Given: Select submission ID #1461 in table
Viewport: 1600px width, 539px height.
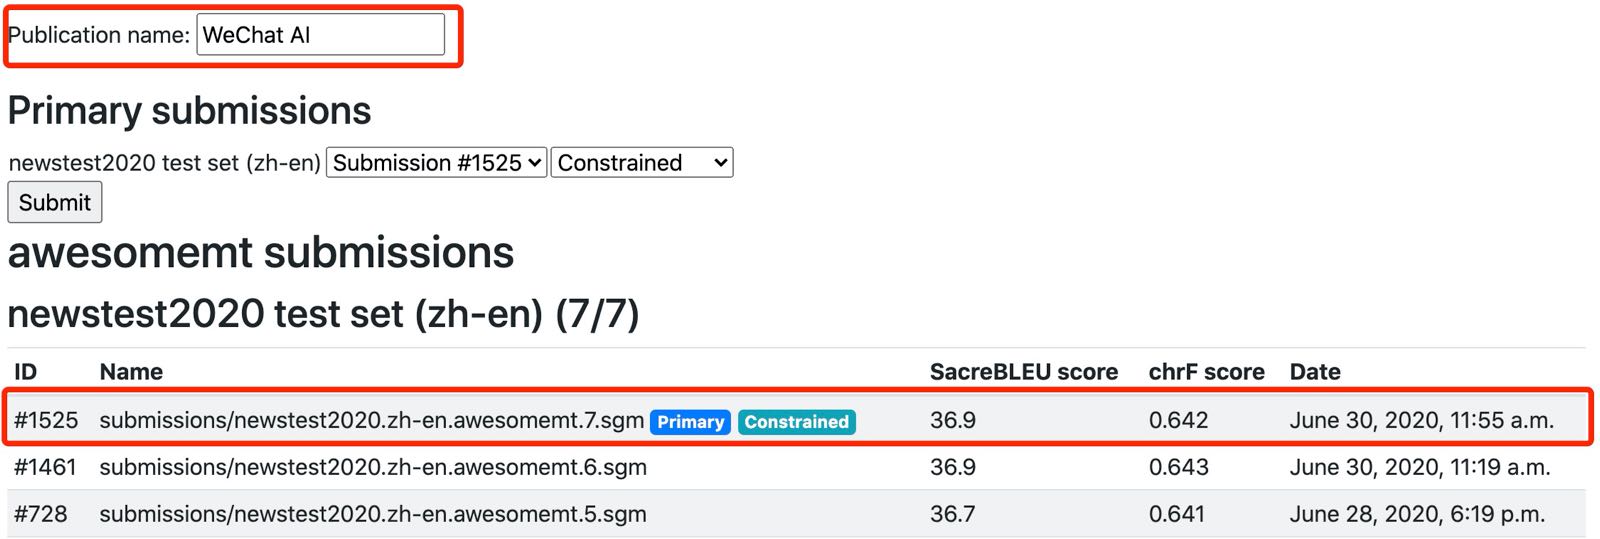Looking at the screenshot, I should tap(45, 467).
